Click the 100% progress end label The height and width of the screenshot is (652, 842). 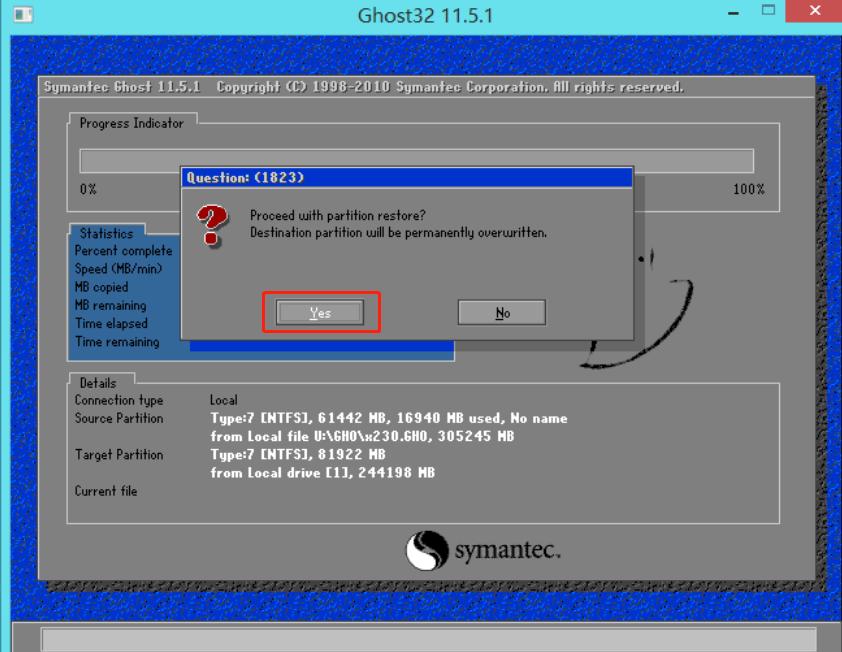click(748, 189)
